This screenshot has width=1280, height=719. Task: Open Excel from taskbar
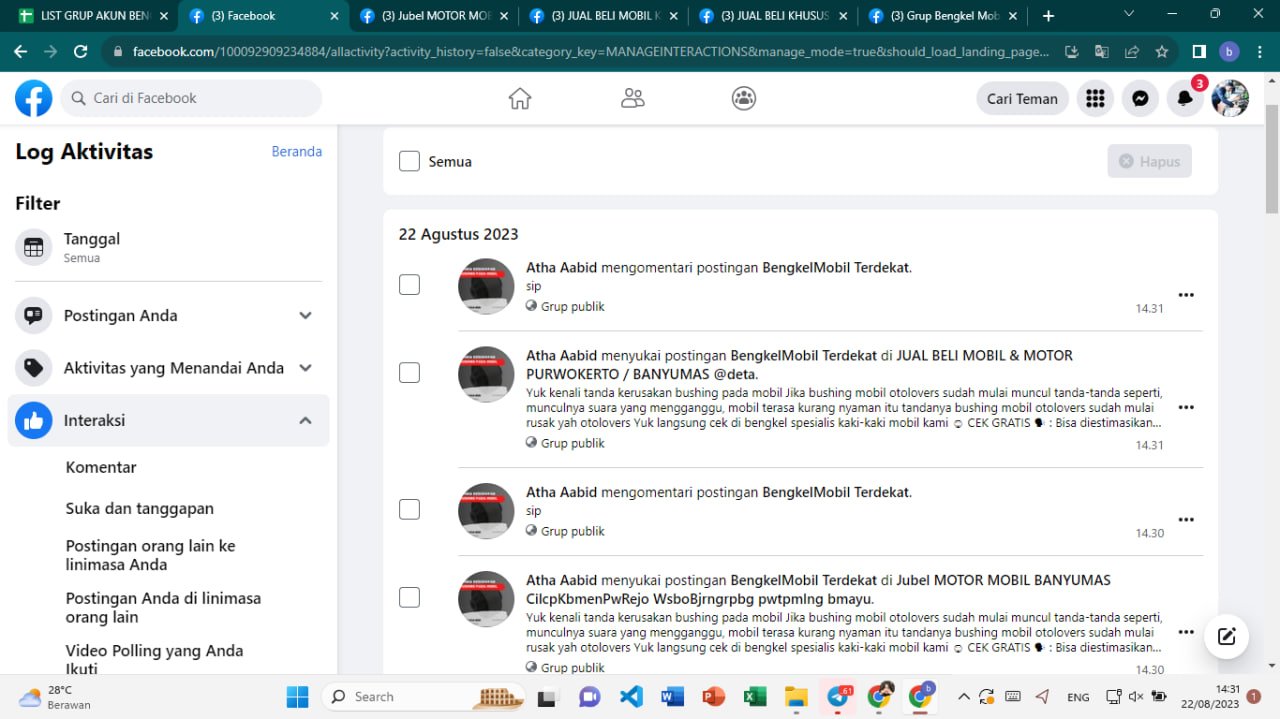coord(755,696)
